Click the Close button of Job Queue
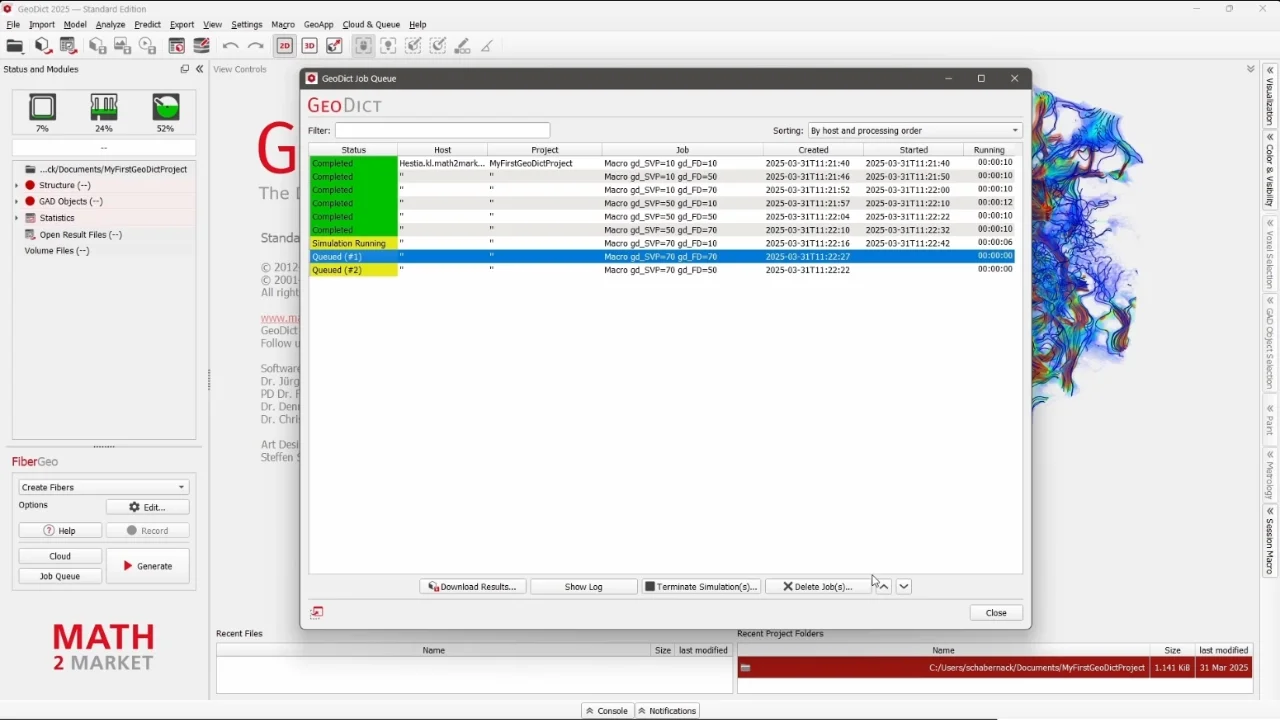The width and height of the screenshot is (1280, 720). [x=996, y=613]
